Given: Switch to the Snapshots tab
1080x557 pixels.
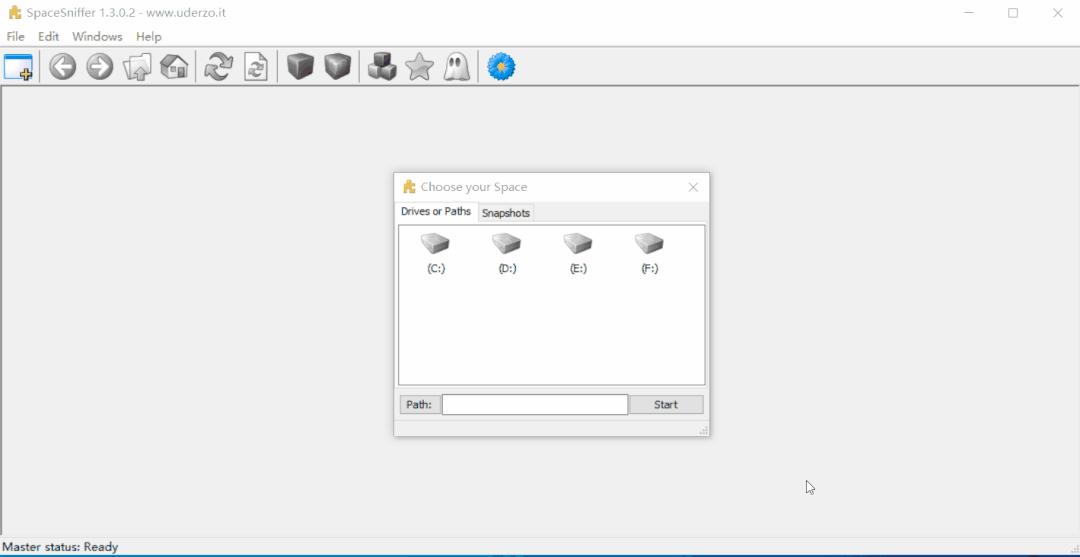Looking at the screenshot, I should 506,213.
